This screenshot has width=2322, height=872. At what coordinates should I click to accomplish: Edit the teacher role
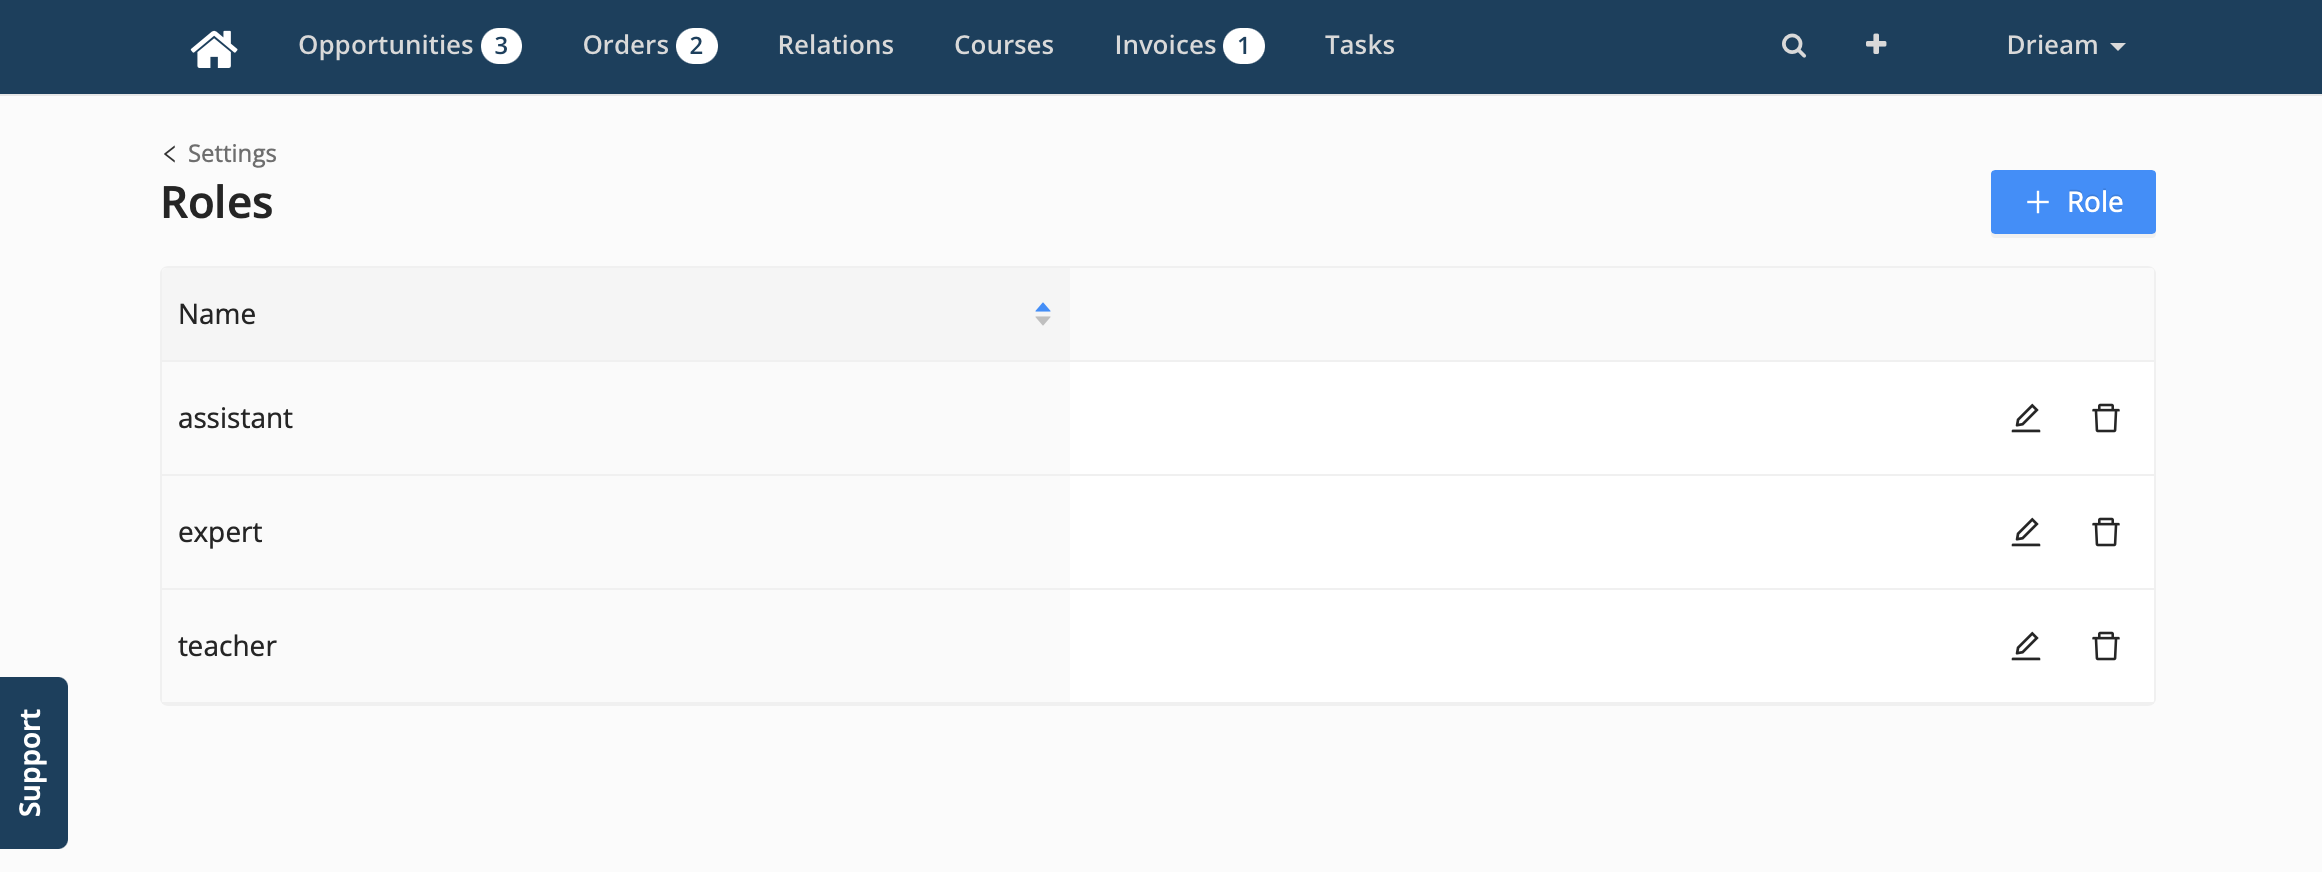[x=2026, y=646]
